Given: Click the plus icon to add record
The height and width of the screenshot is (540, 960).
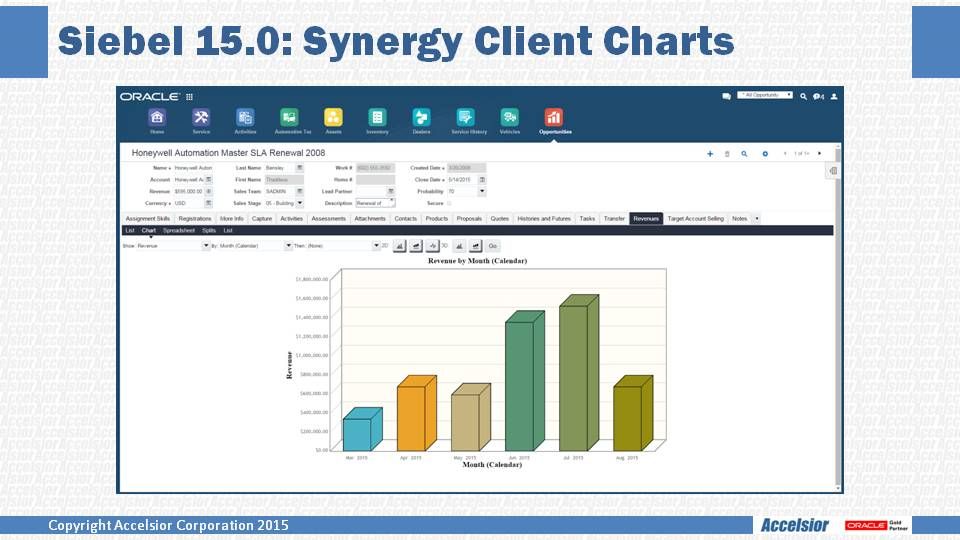Looking at the screenshot, I should 710,154.
